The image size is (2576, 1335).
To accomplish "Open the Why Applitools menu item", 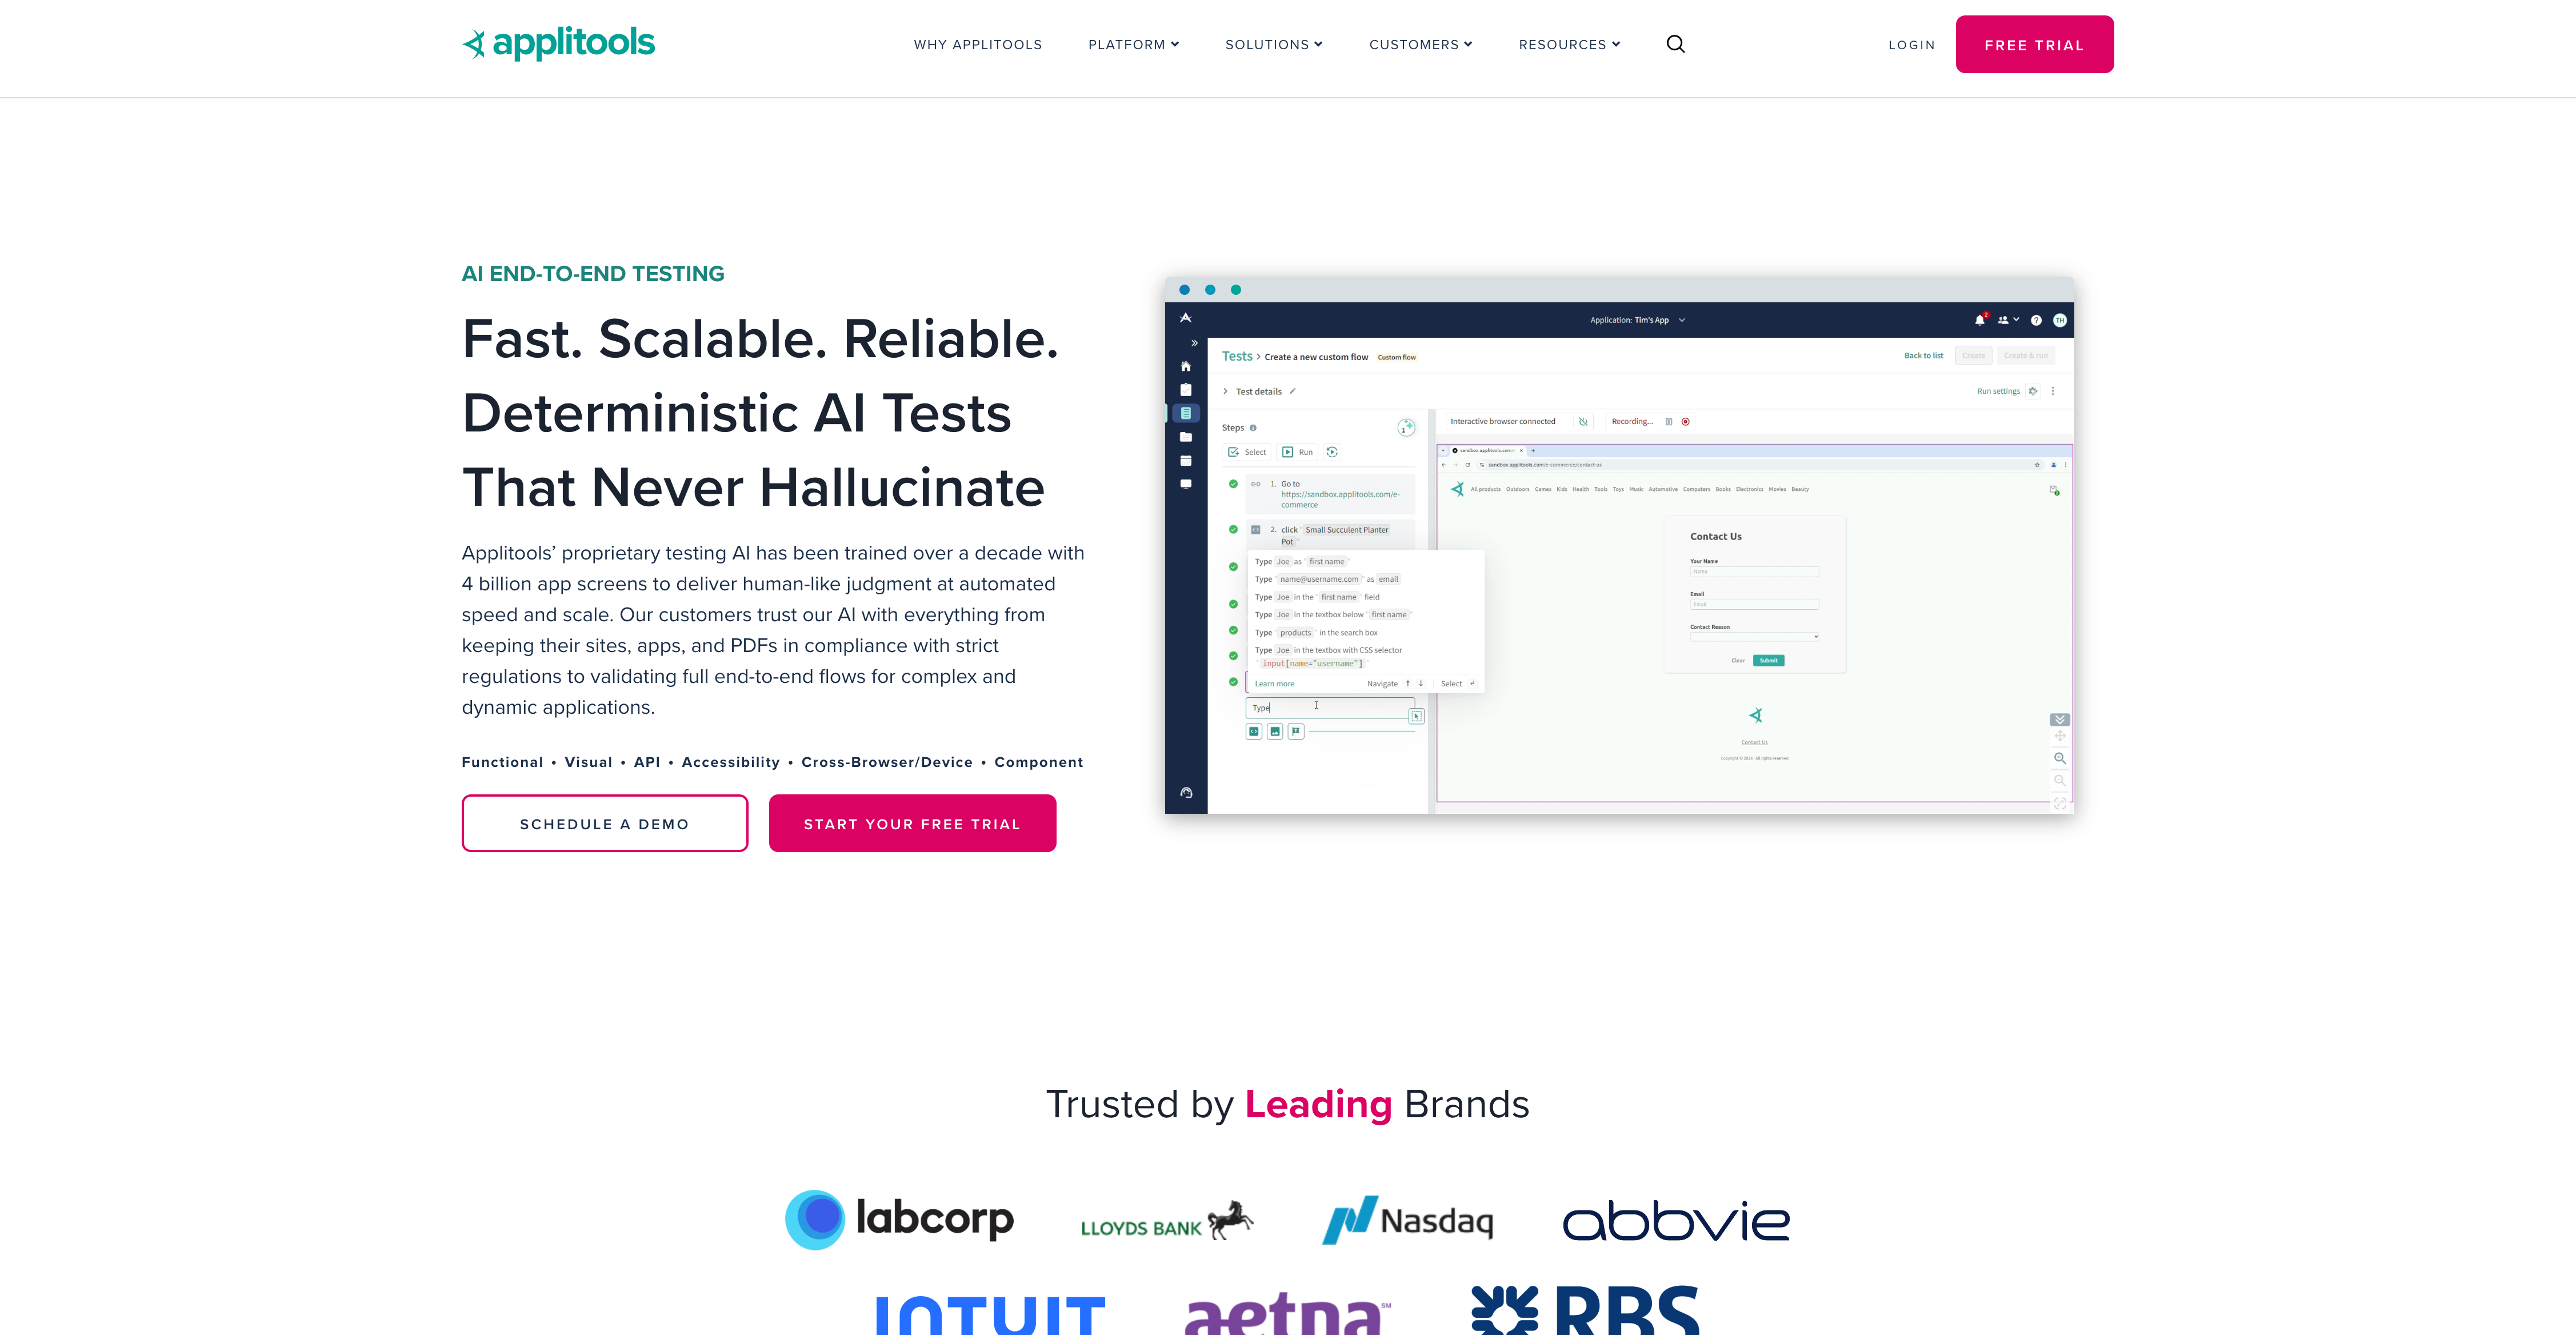I will click(977, 45).
